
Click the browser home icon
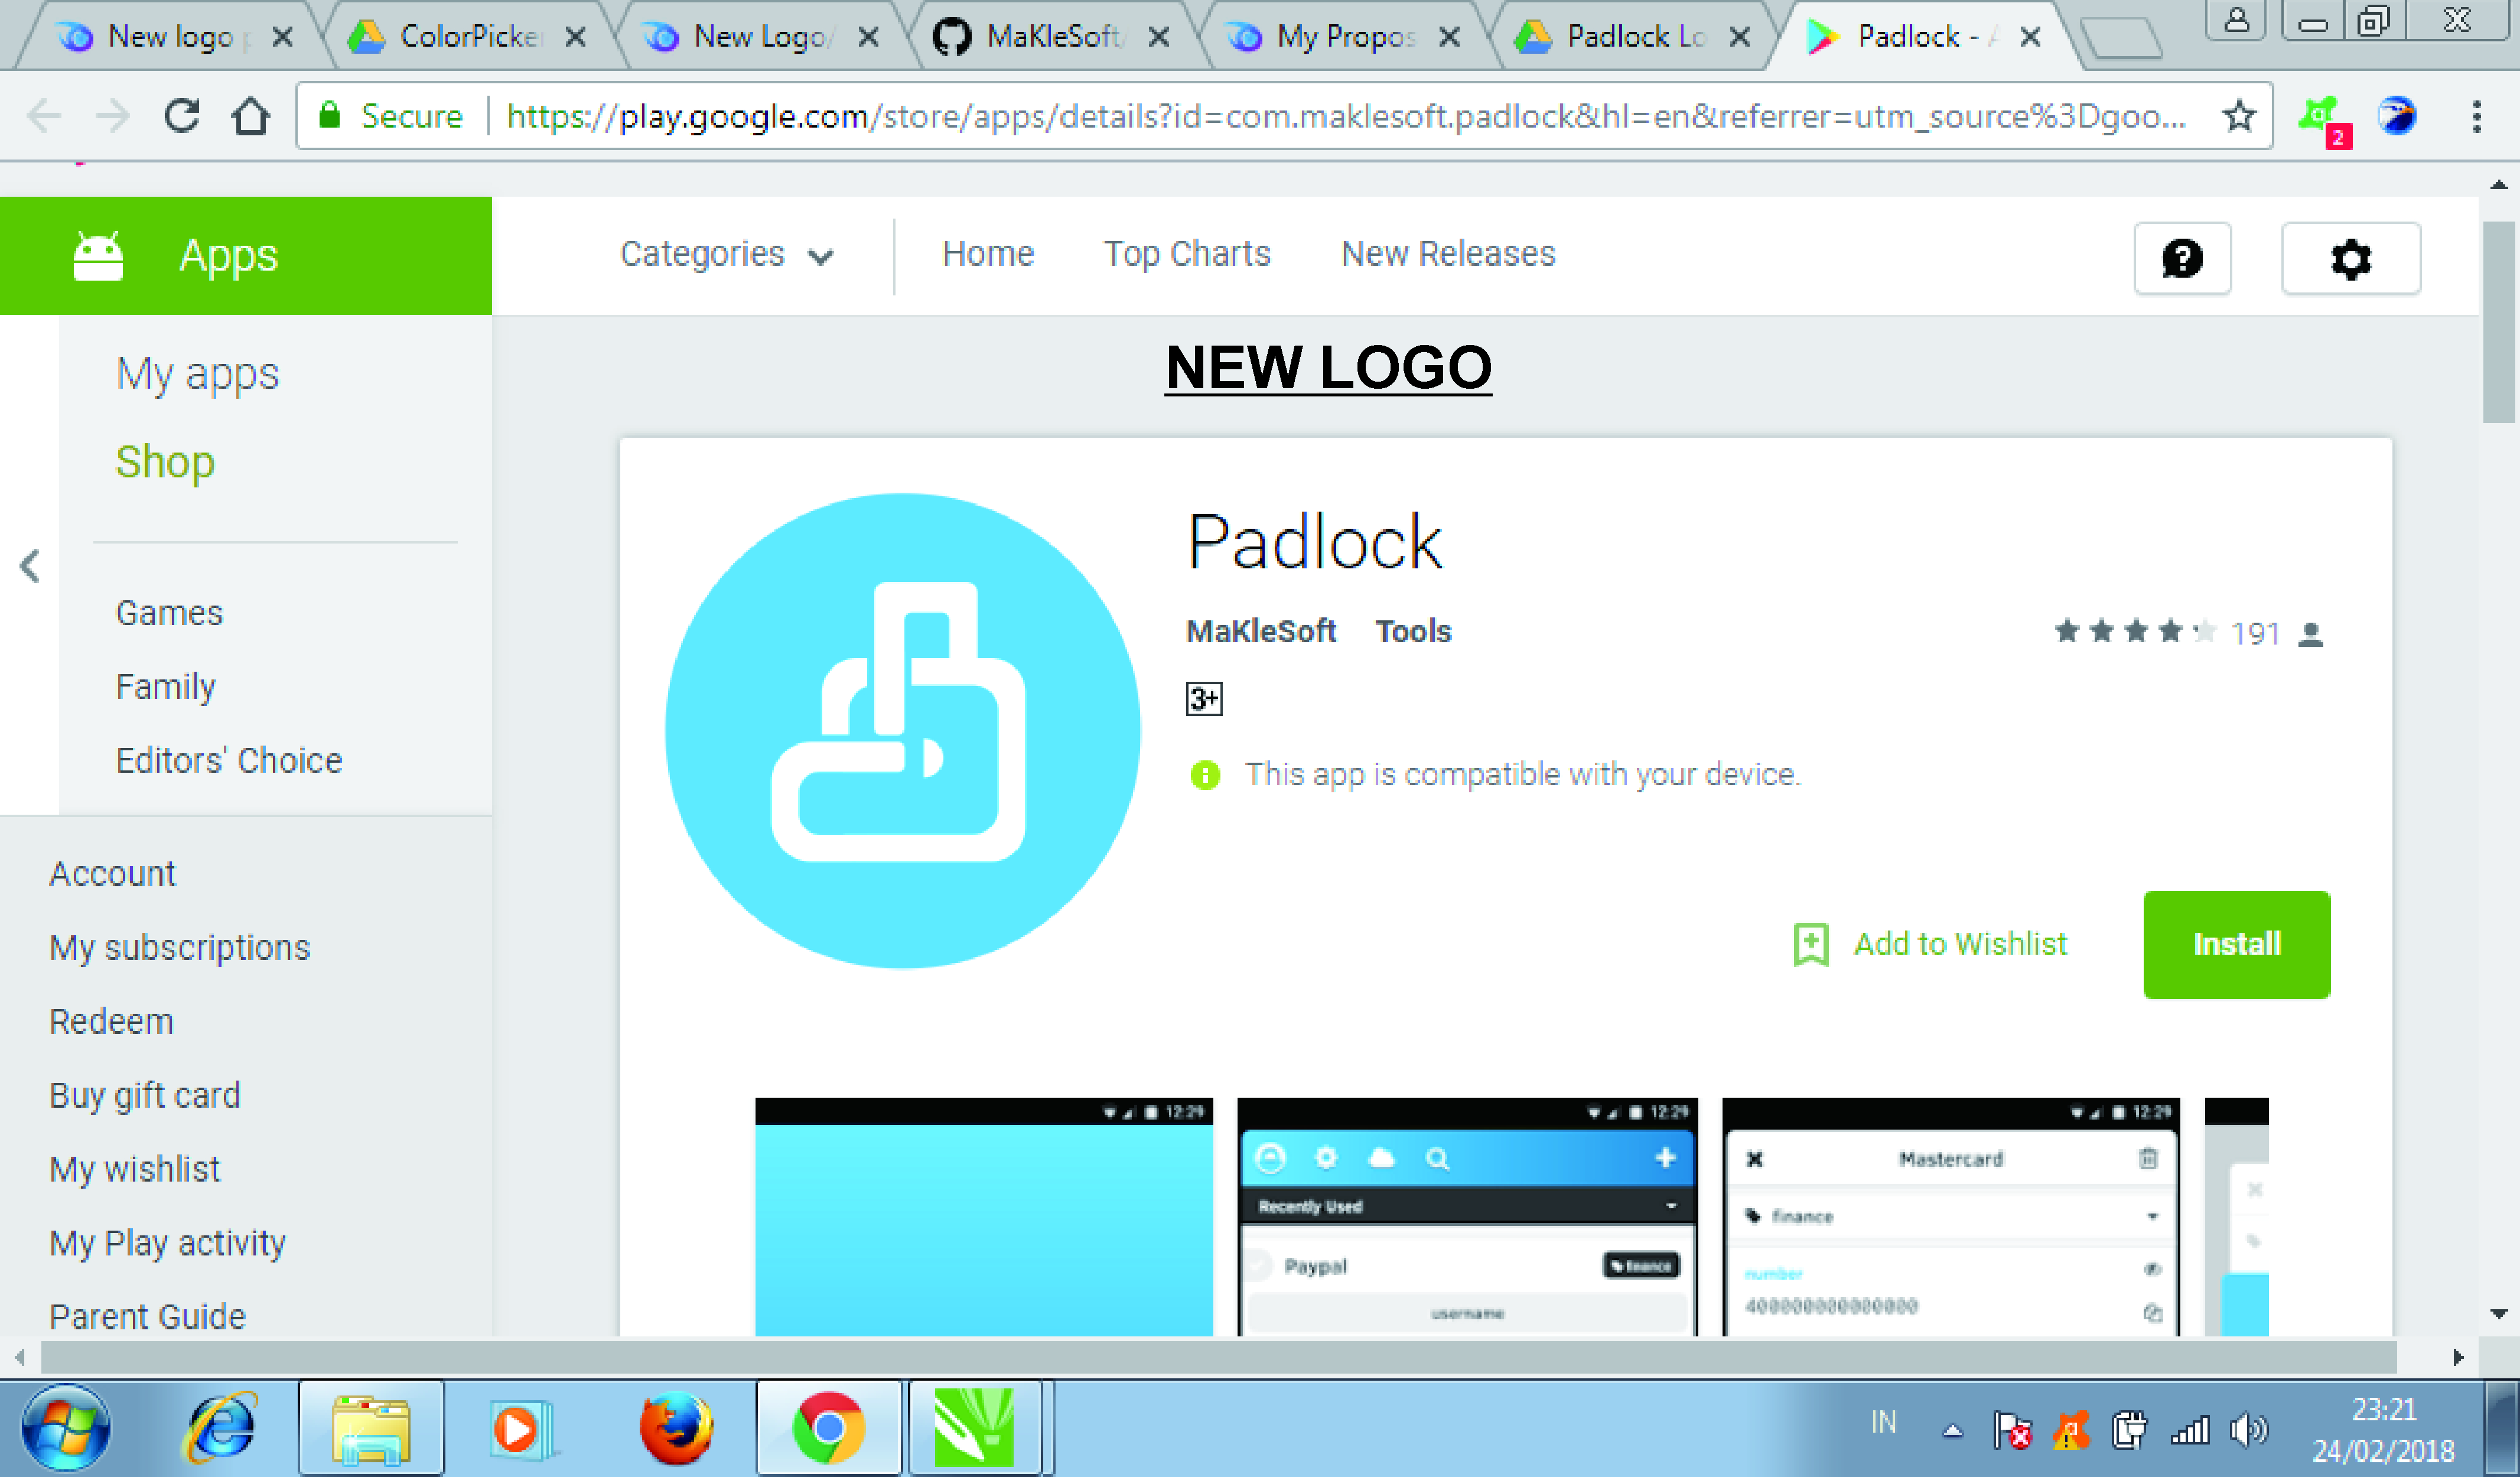[250, 116]
